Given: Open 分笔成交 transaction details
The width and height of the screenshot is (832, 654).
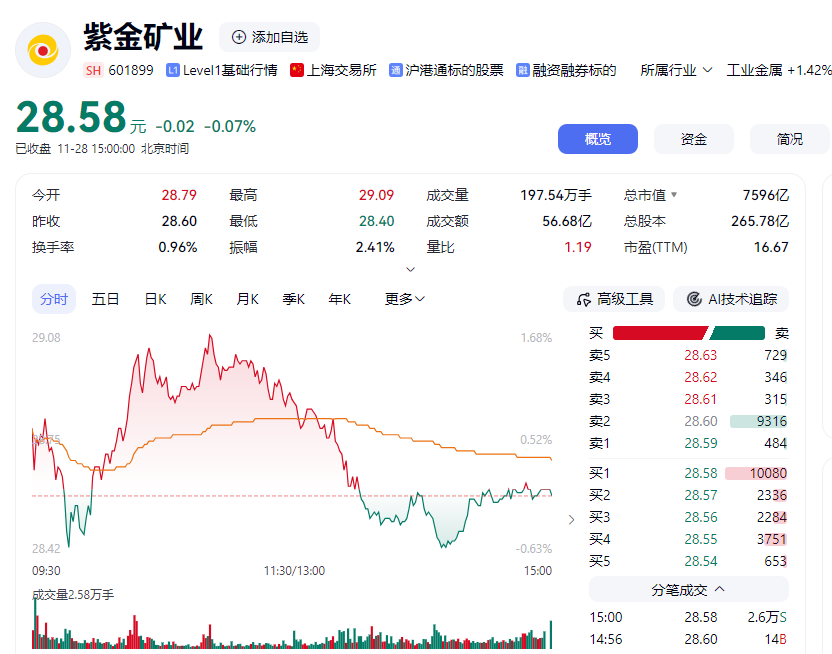Looking at the screenshot, I should click(687, 589).
